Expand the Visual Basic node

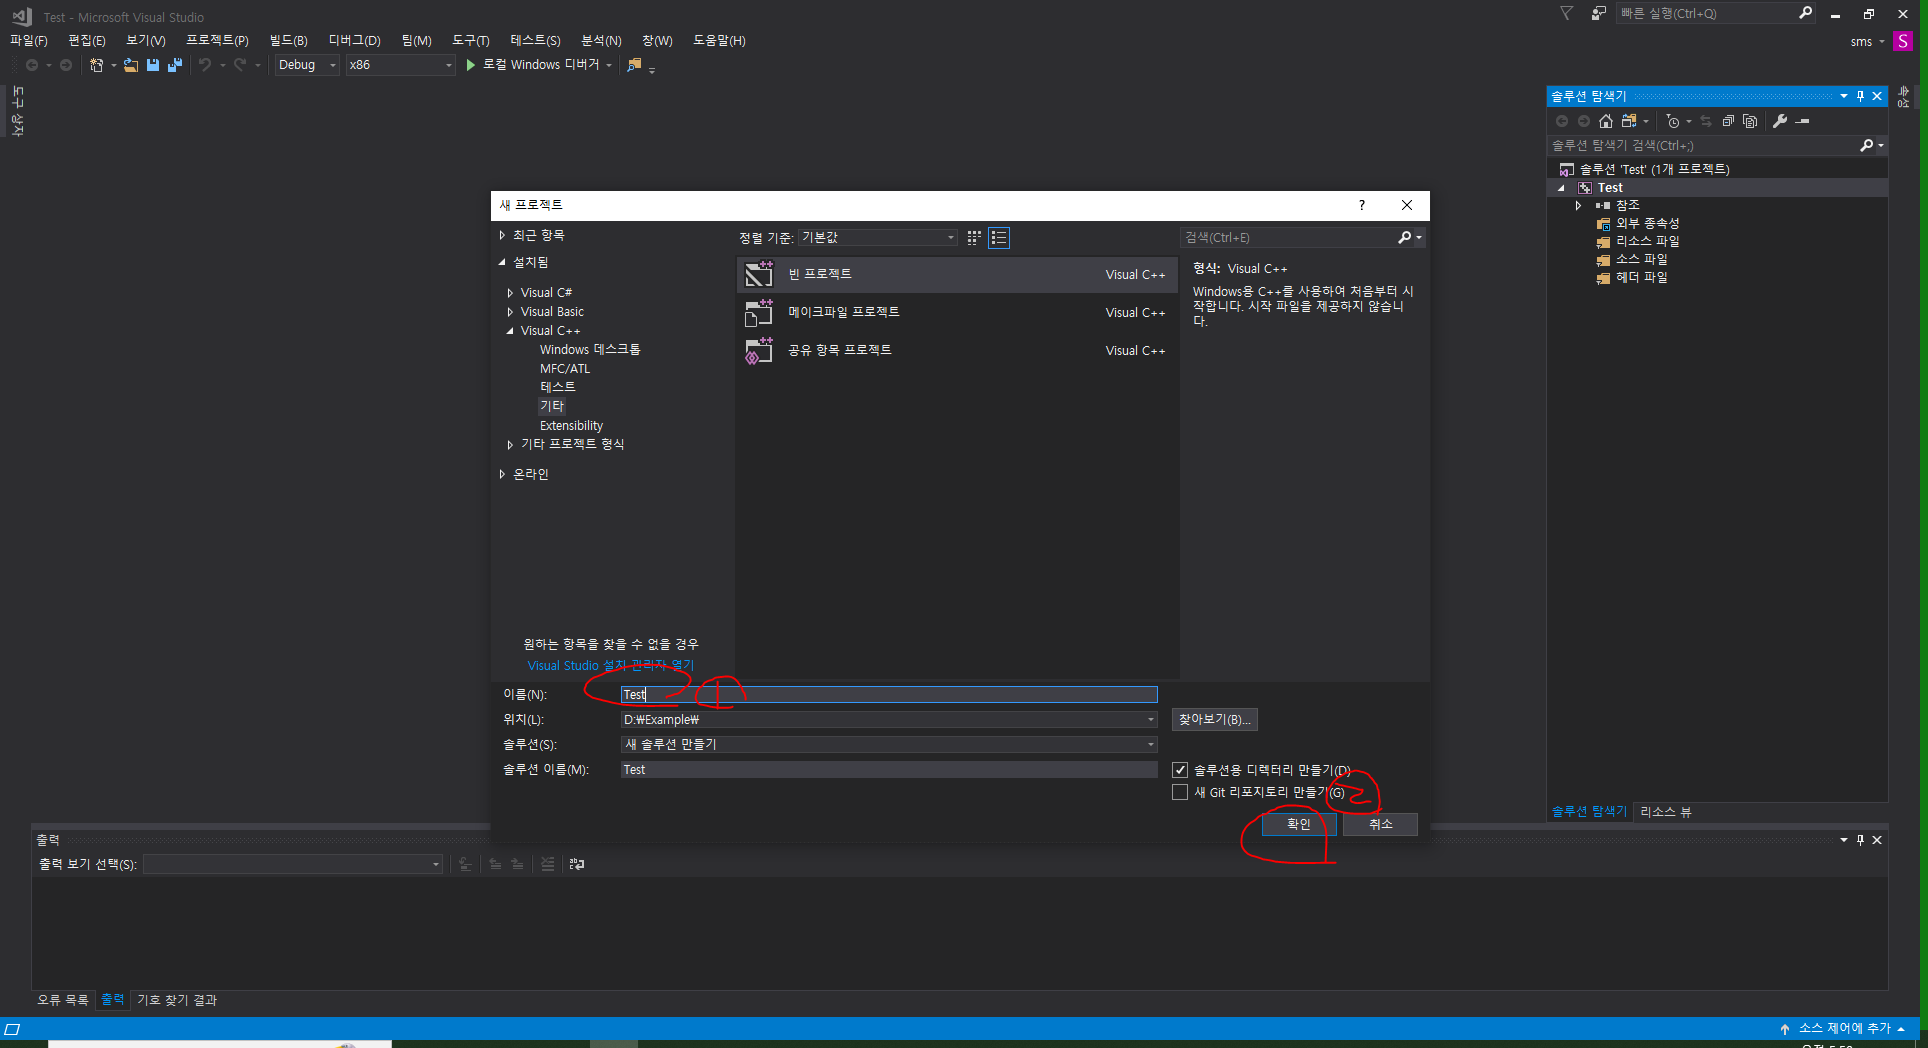point(510,312)
